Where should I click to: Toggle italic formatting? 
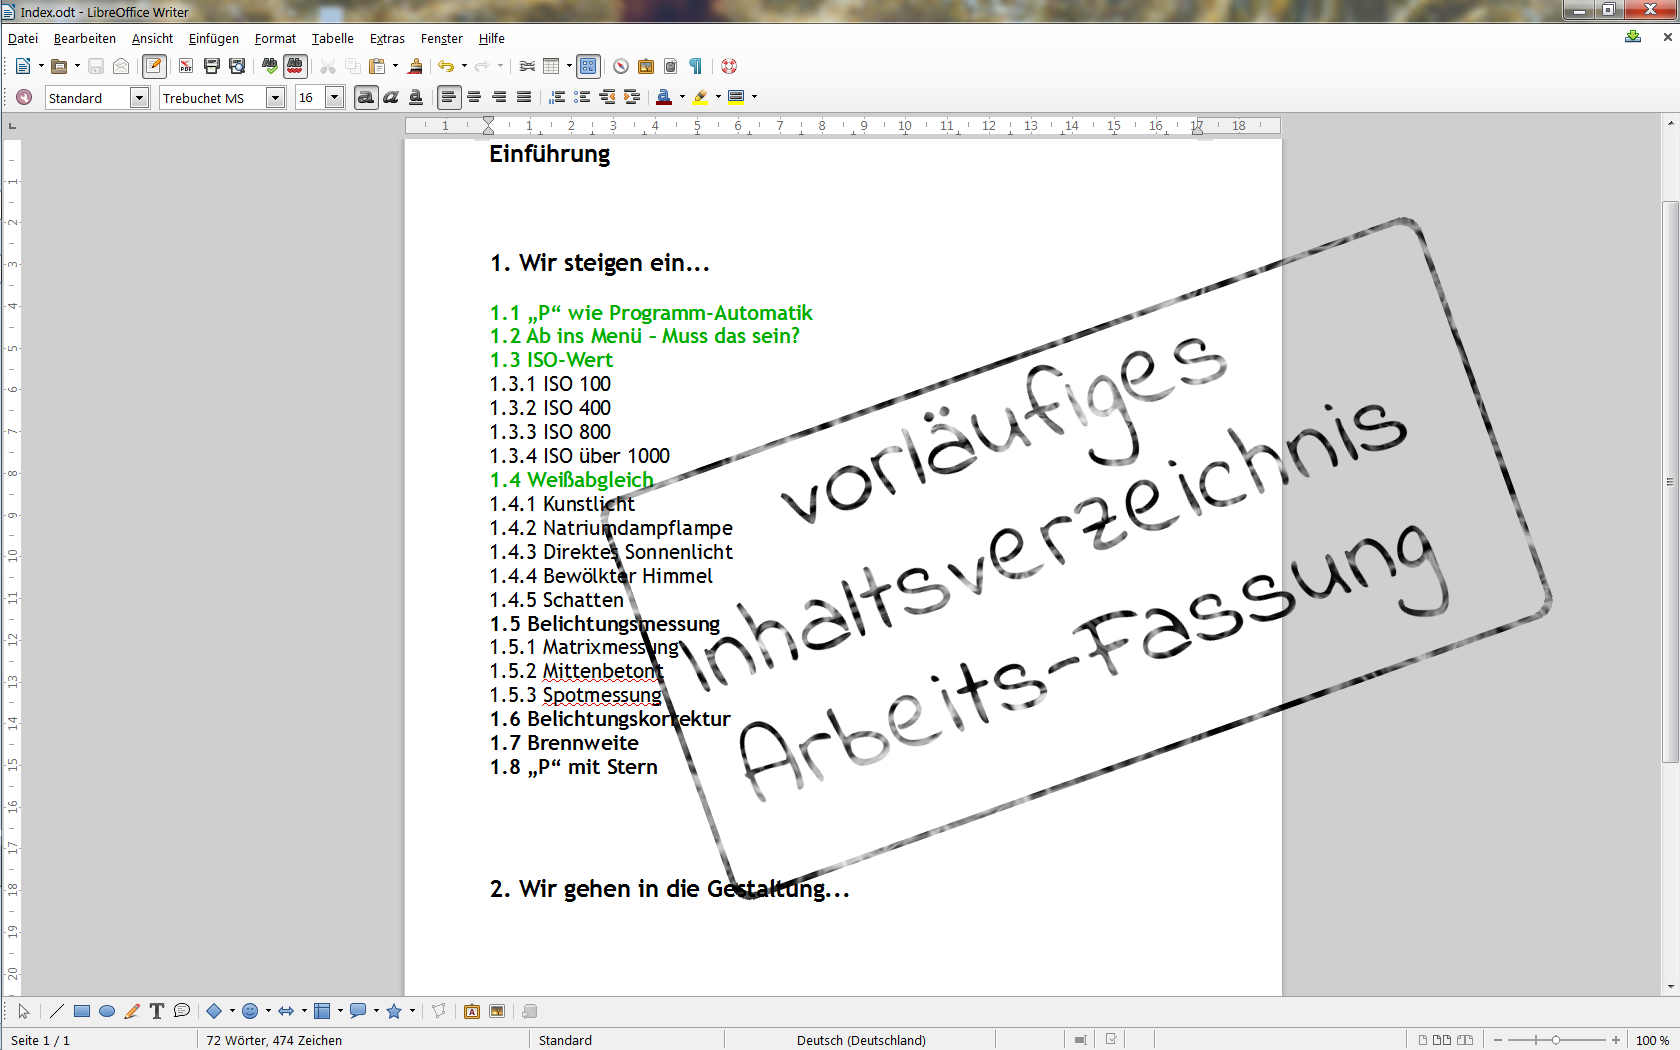tap(391, 97)
